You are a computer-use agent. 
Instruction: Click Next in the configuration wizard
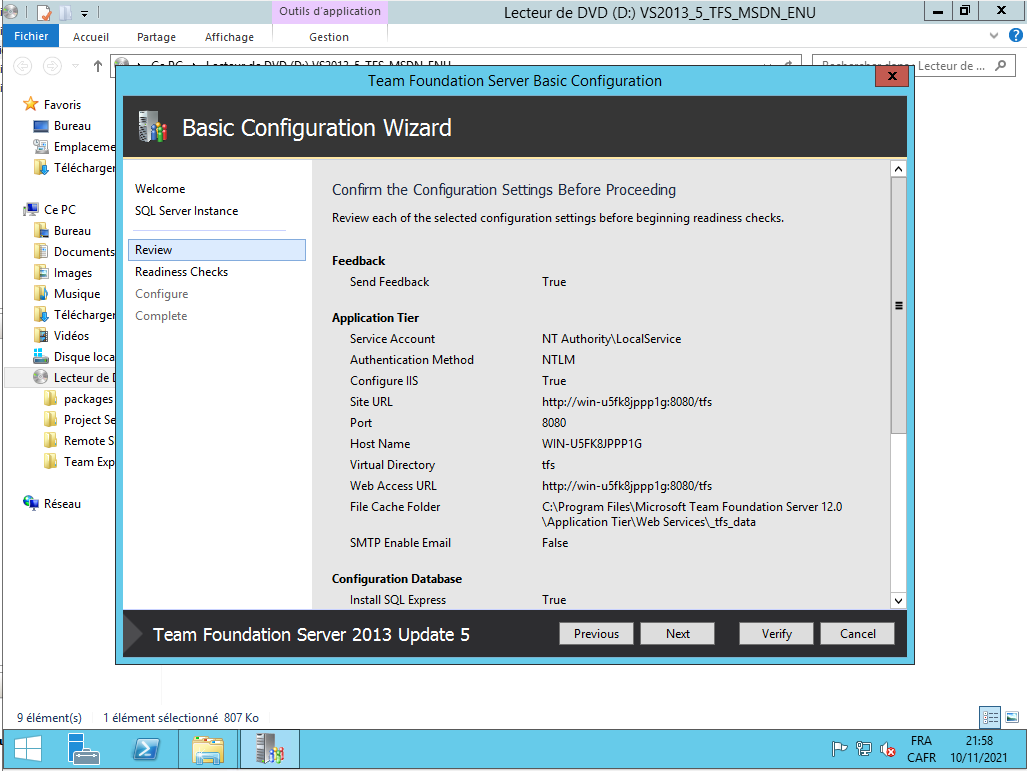point(678,633)
